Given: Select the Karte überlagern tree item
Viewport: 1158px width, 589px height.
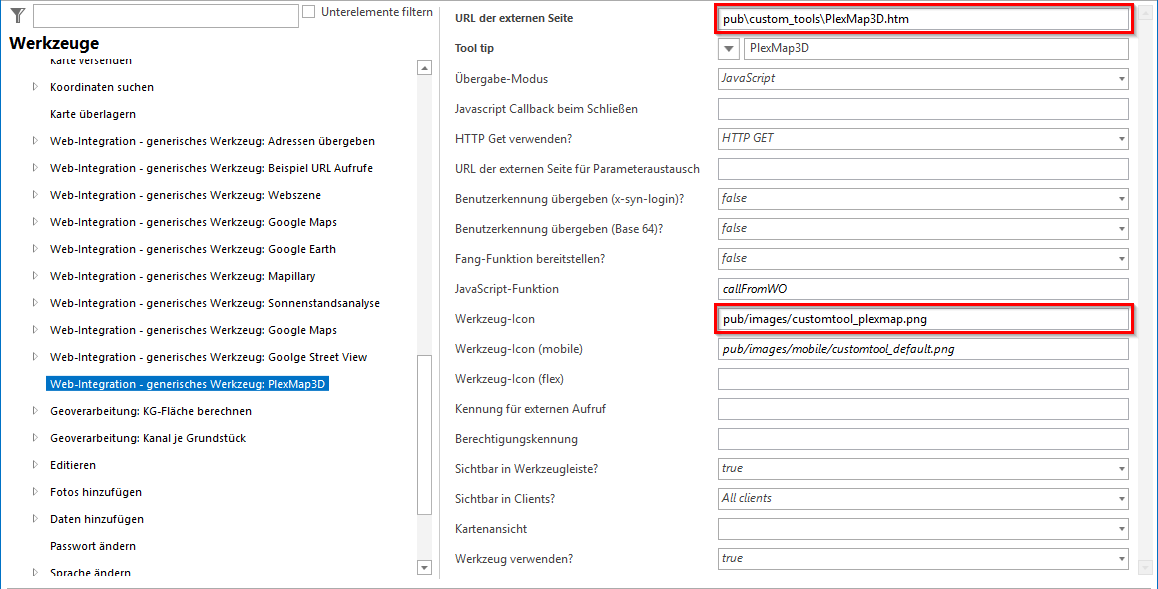Looking at the screenshot, I should pos(93,114).
